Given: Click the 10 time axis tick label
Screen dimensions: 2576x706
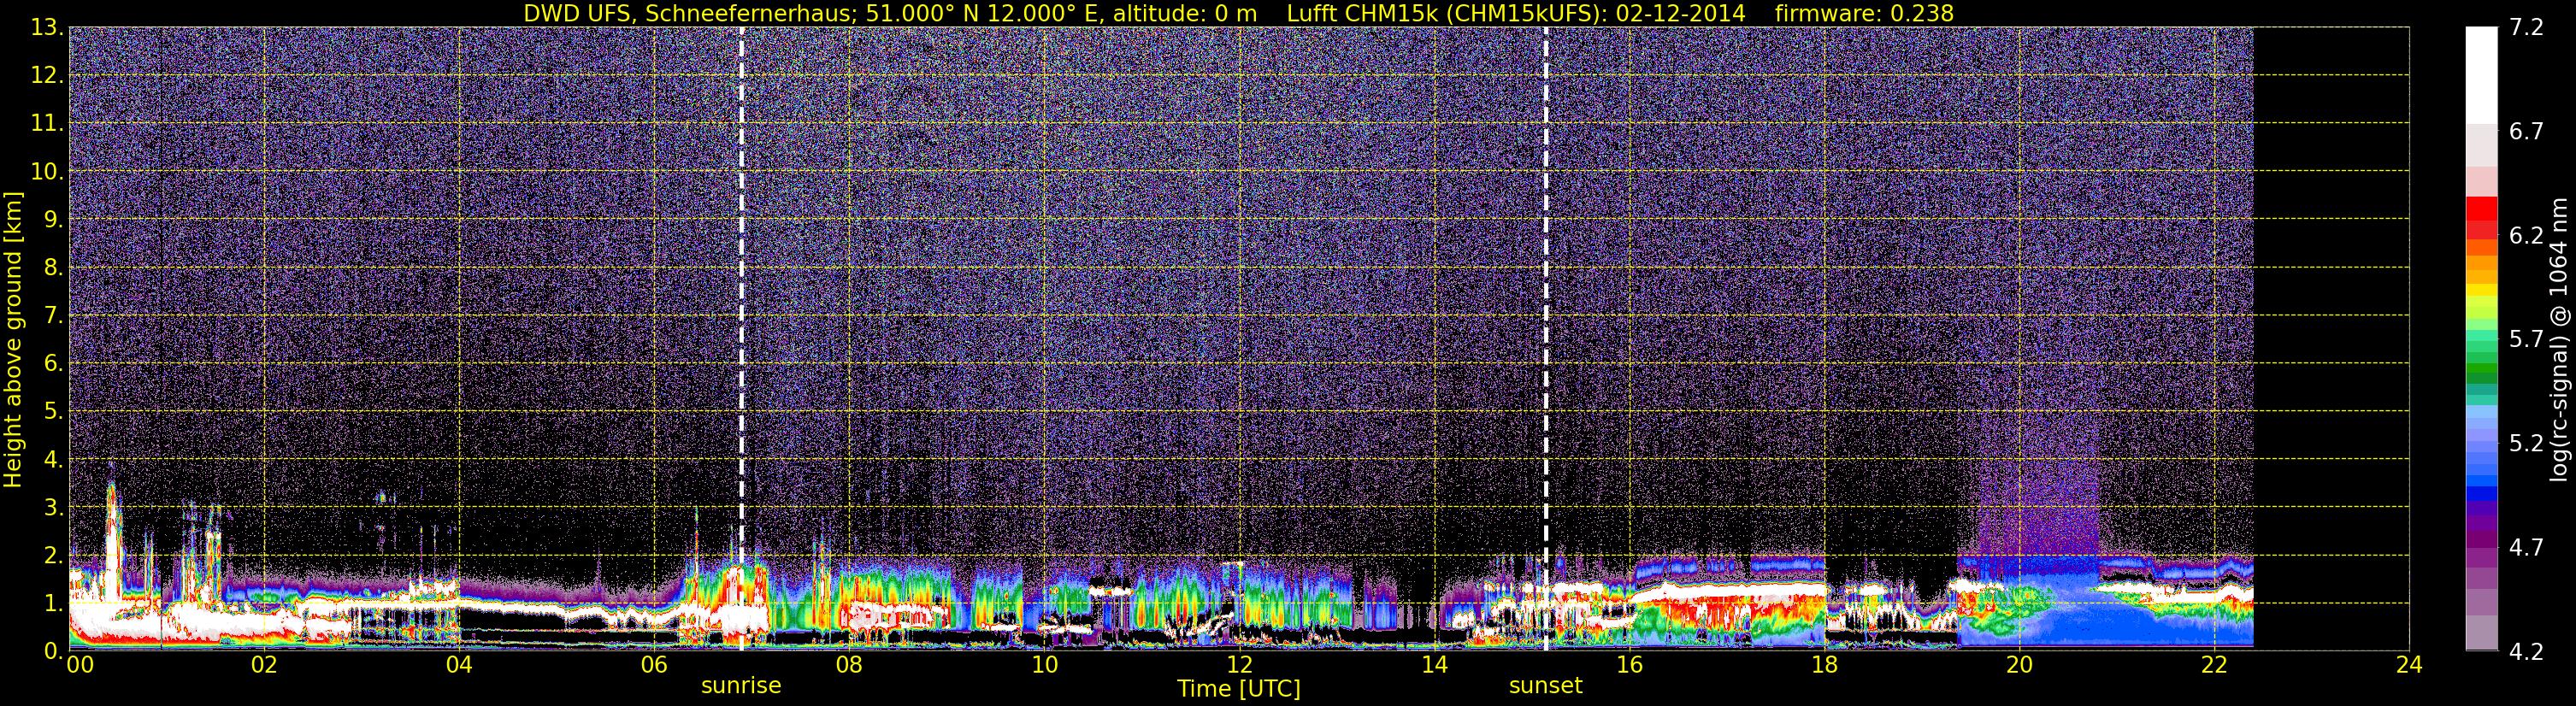Looking at the screenshot, I should (1044, 666).
